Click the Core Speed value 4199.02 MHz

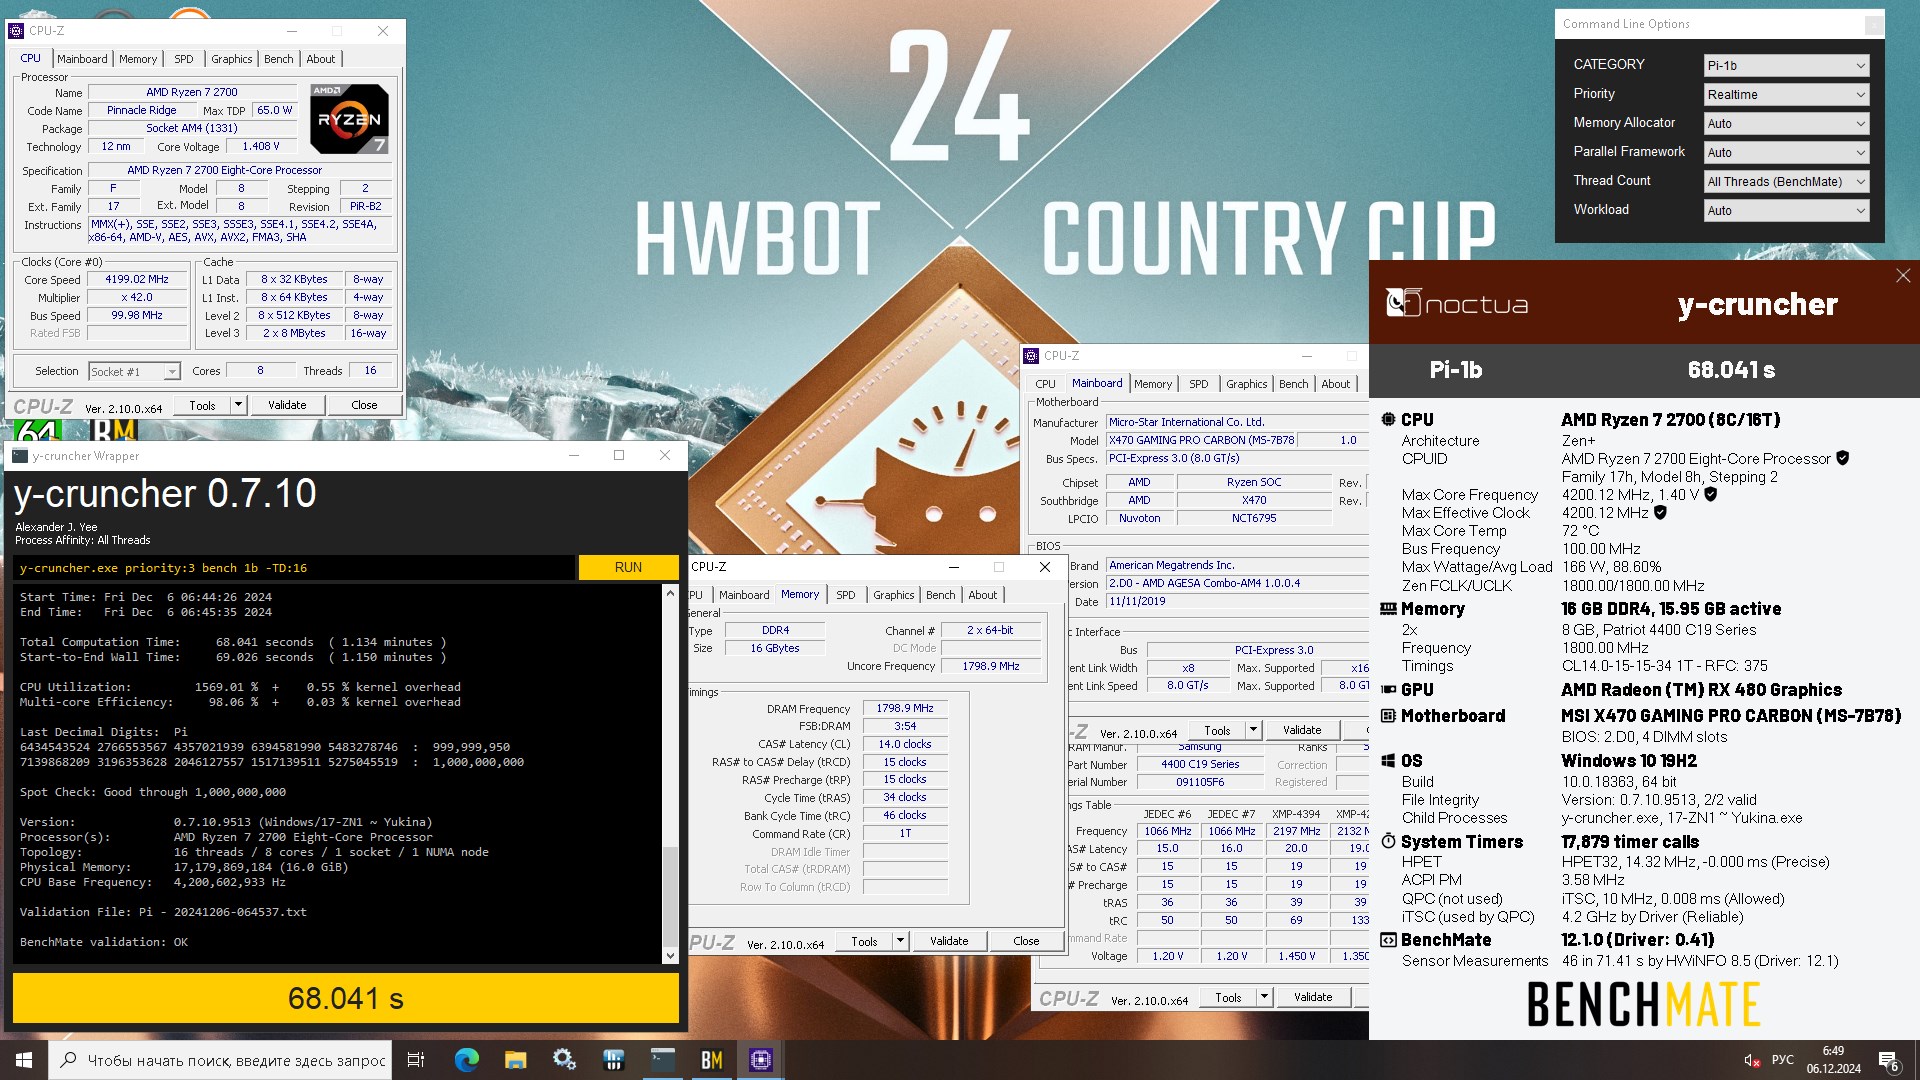click(x=137, y=280)
